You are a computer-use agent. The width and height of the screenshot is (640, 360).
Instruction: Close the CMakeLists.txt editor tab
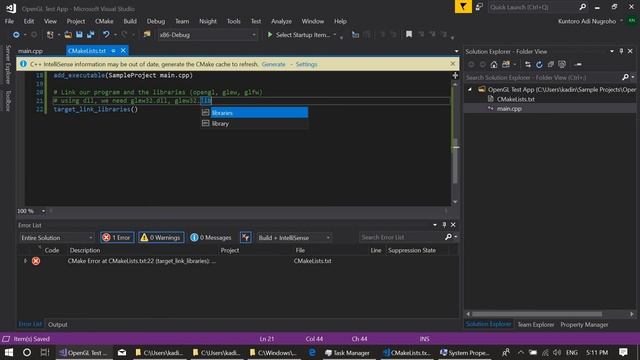pyautogui.click(x=123, y=51)
